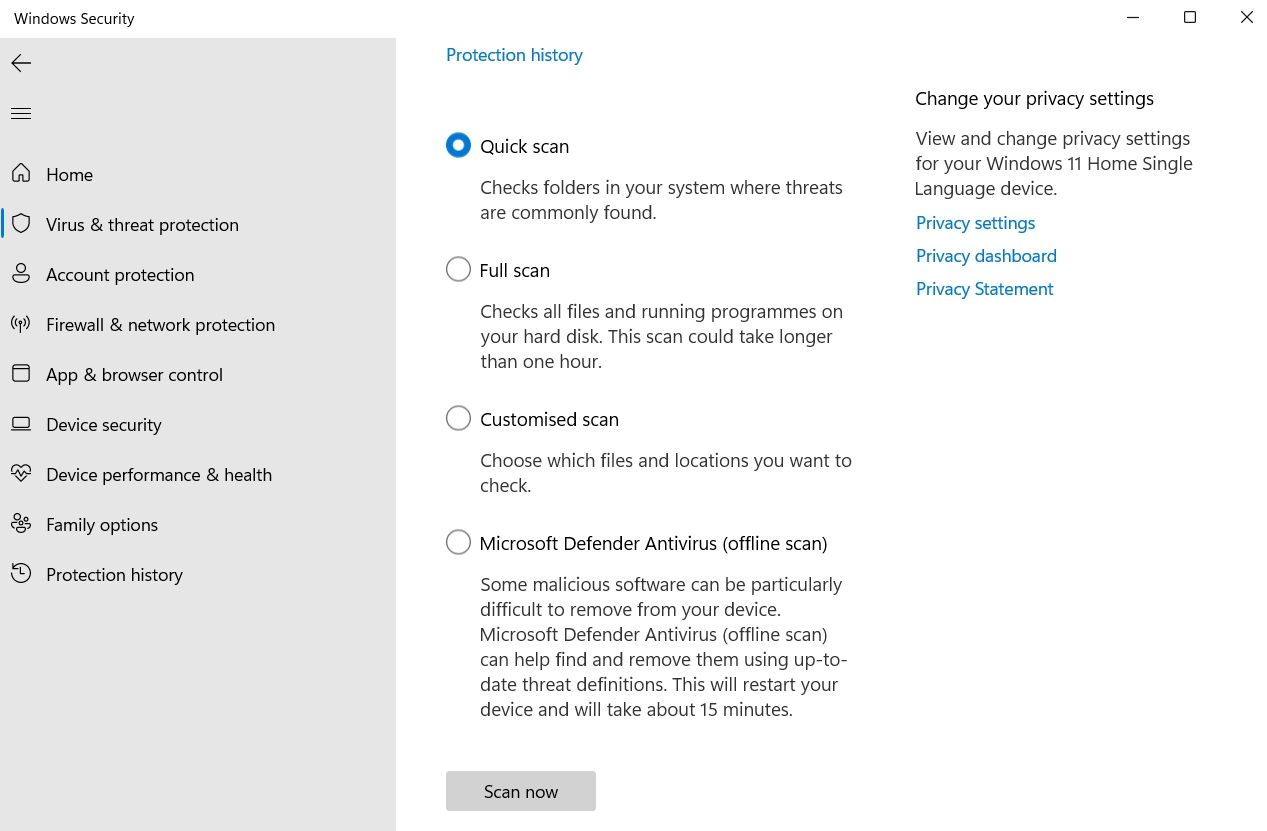
Task: Click the Virus & threat protection shield icon
Action: pos(21,224)
